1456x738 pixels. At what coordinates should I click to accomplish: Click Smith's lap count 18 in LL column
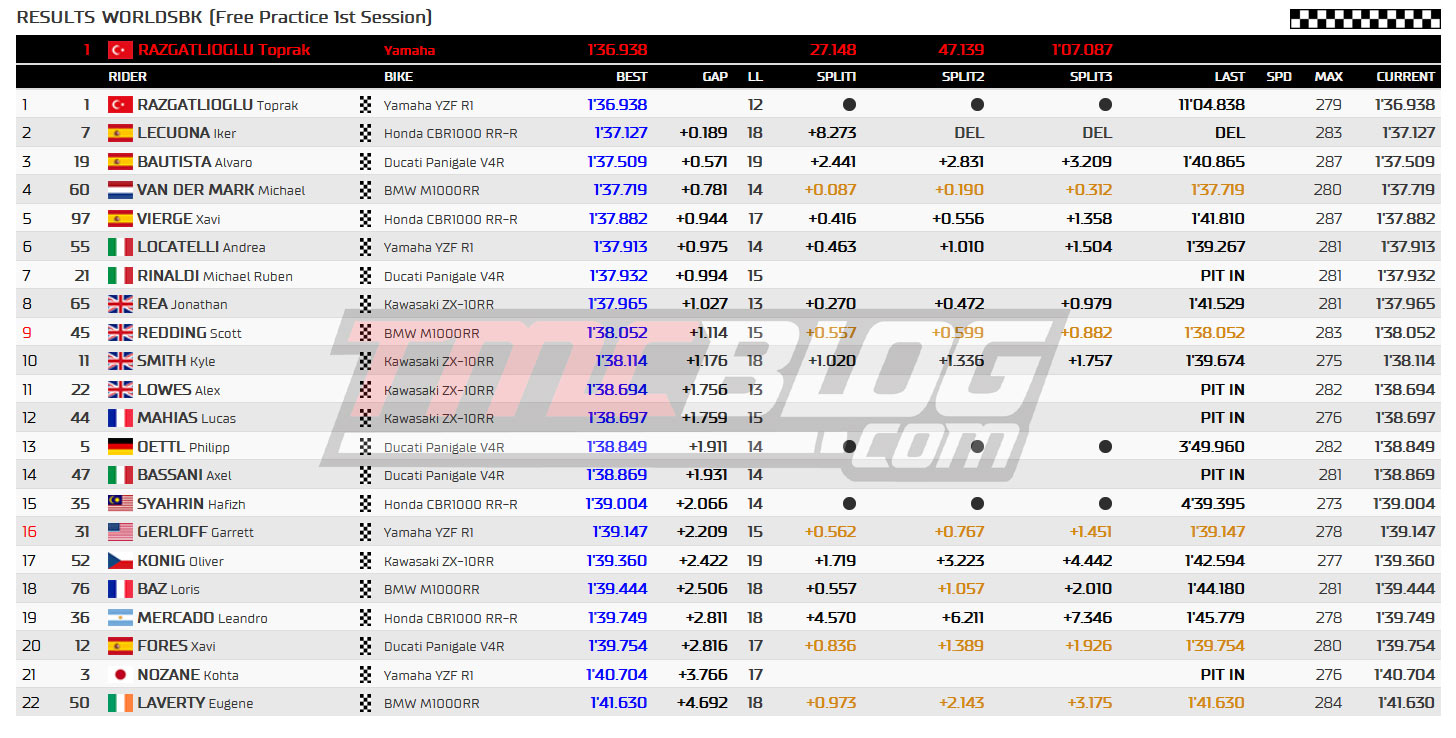pos(755,361)
